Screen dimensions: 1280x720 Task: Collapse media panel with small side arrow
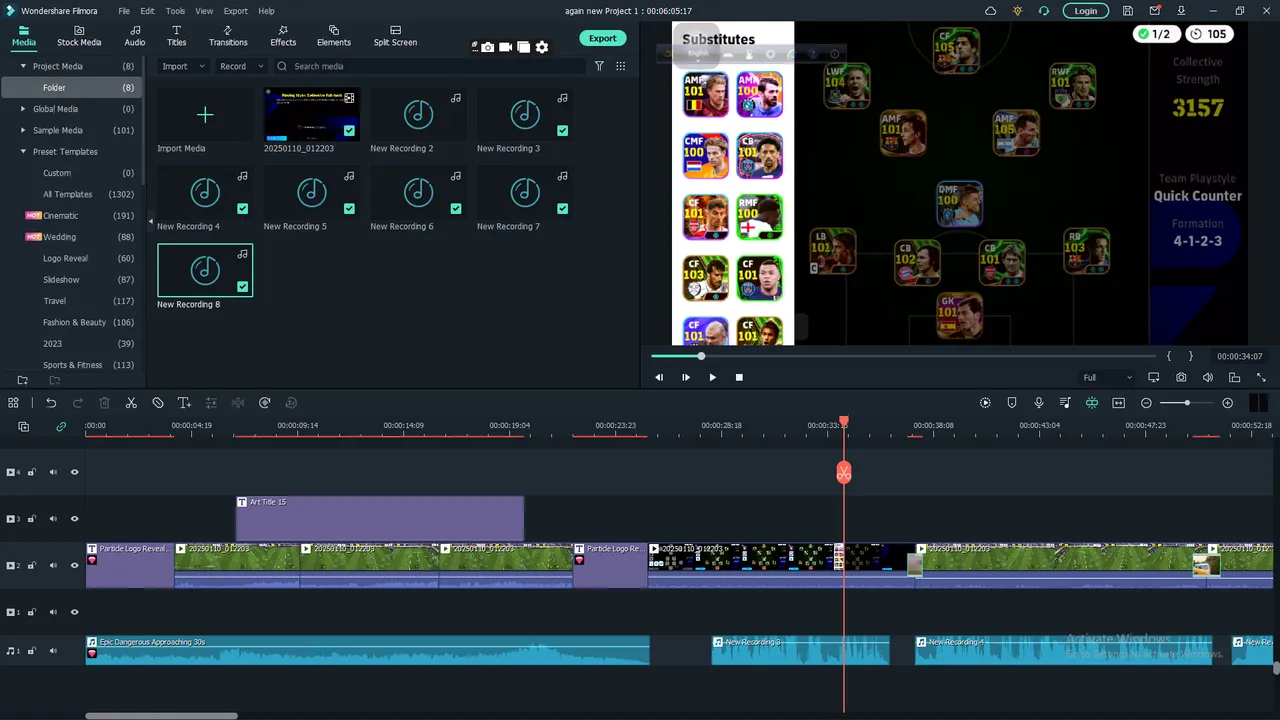coord(151,220)
